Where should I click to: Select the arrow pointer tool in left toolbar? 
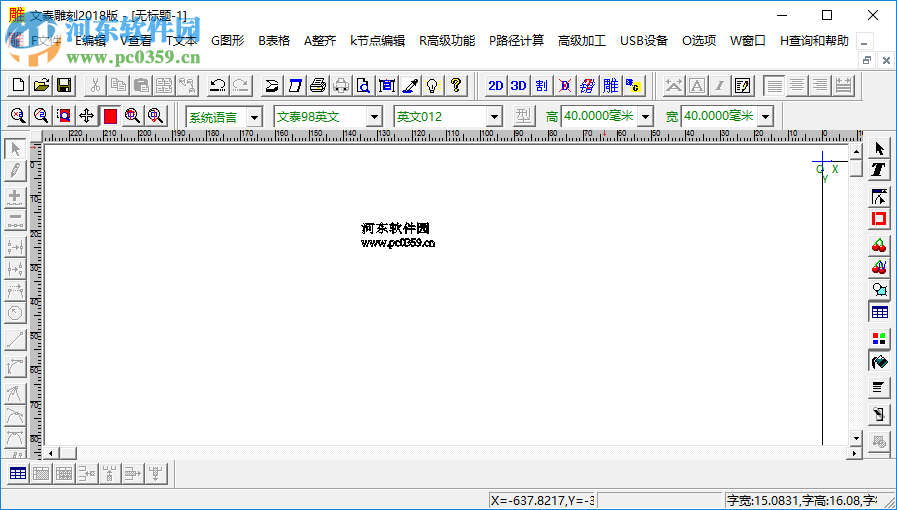[15, 149]
